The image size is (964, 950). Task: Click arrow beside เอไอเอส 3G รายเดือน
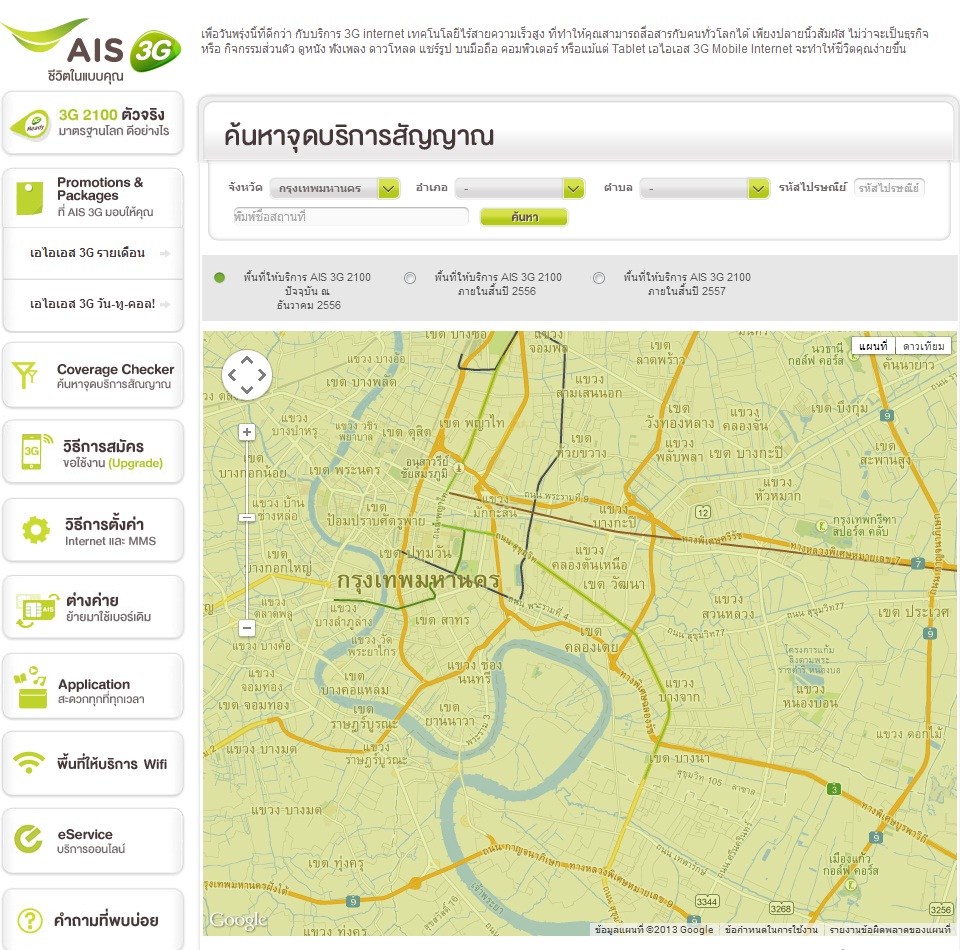tap(165, 253)
